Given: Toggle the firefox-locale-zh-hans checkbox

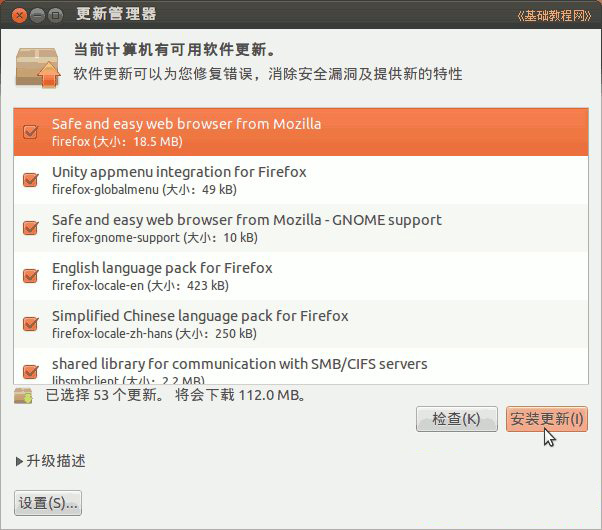Looking at the screenshot, I should [30, 323].
